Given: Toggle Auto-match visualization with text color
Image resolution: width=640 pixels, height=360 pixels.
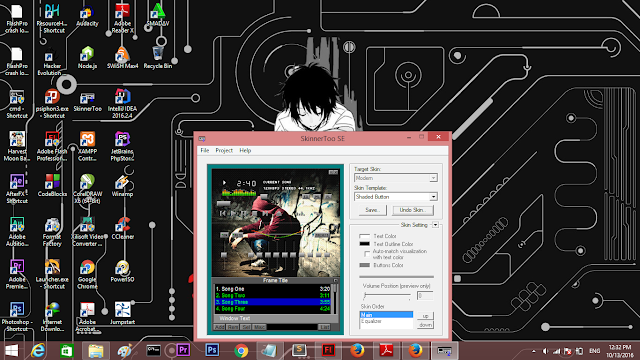Looking at the screenshot, I should (367, 254).
